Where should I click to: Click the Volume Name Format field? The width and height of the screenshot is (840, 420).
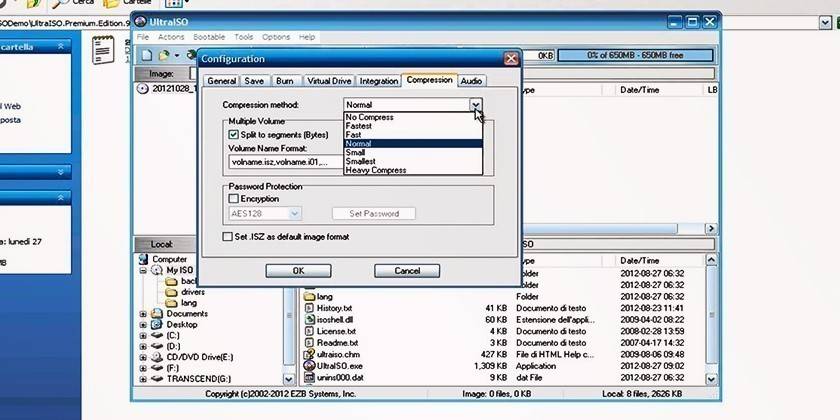(x=285, y=161)
